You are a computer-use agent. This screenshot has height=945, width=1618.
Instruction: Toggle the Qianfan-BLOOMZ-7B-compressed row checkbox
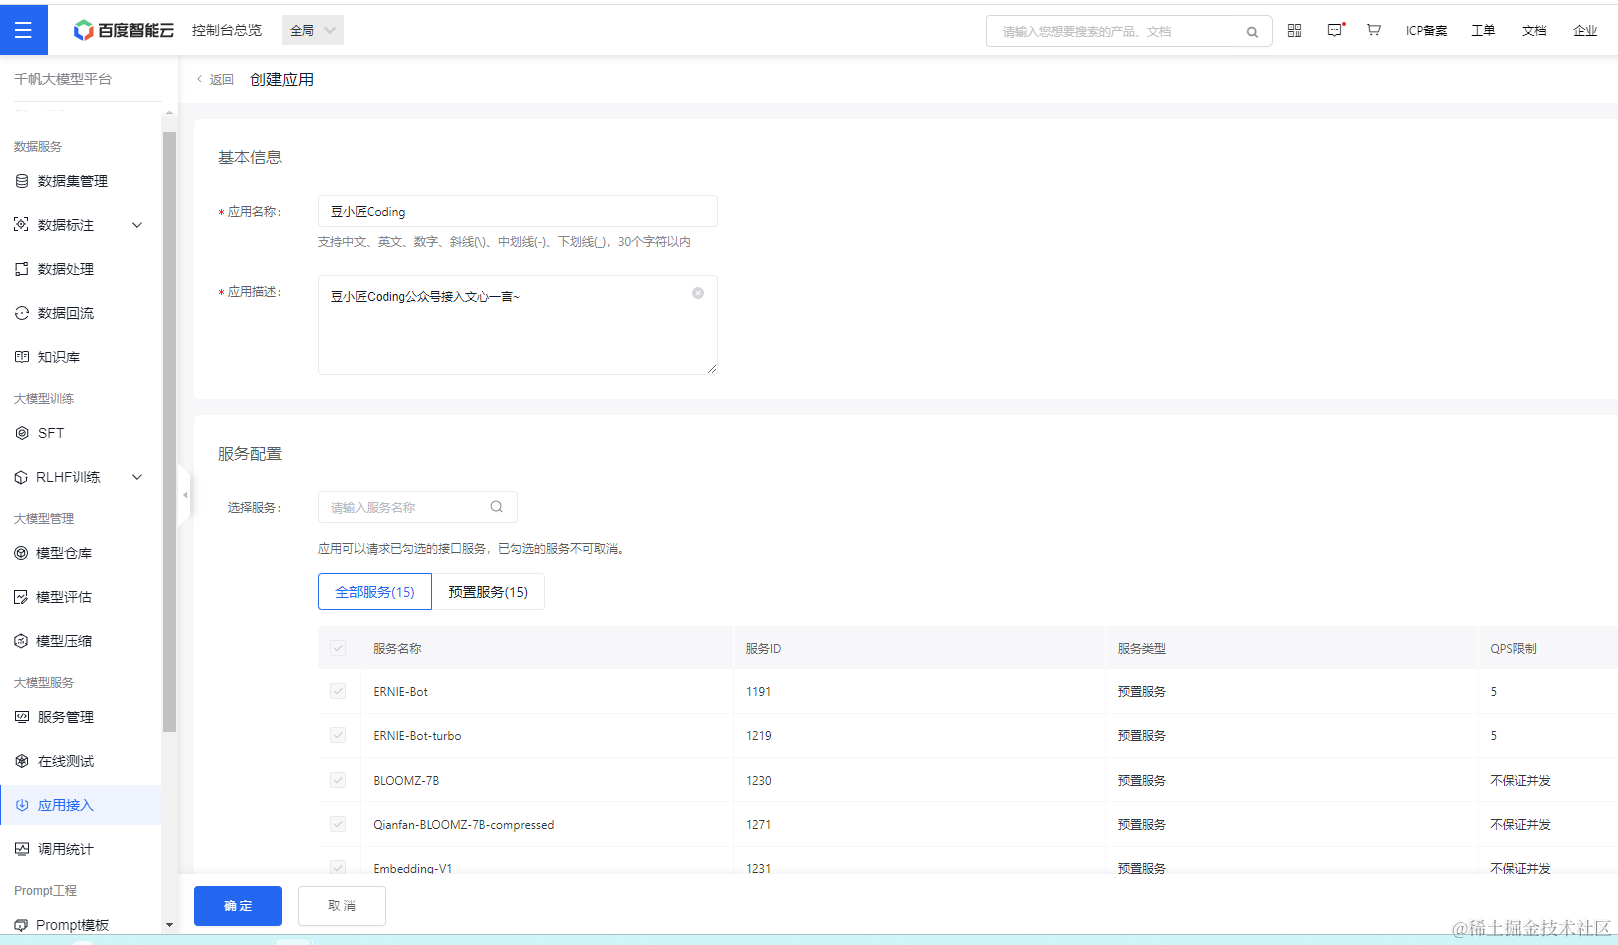338,824
